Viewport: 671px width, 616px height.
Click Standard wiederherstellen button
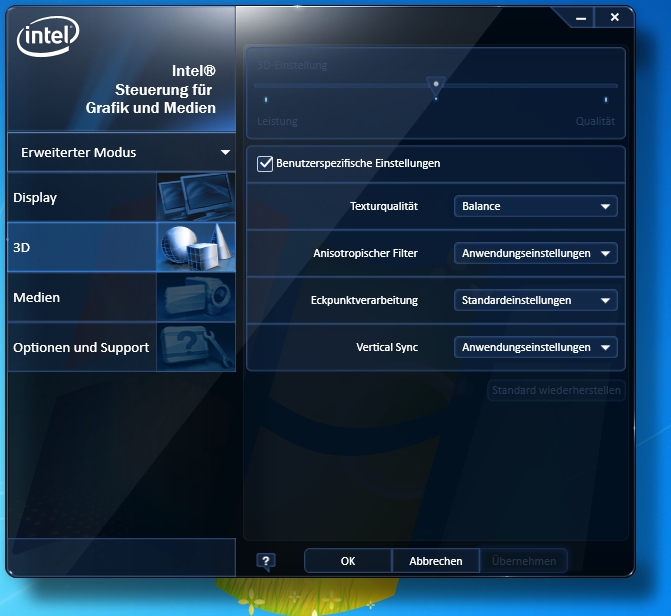pos(556,390)
